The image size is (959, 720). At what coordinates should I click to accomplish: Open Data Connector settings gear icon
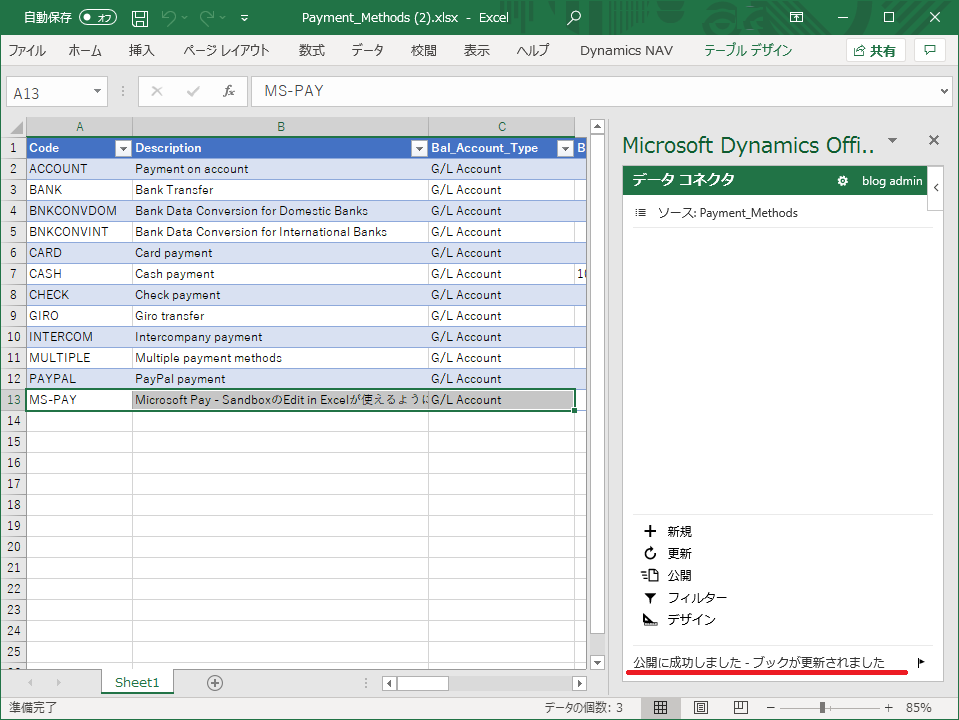(842, 181)
